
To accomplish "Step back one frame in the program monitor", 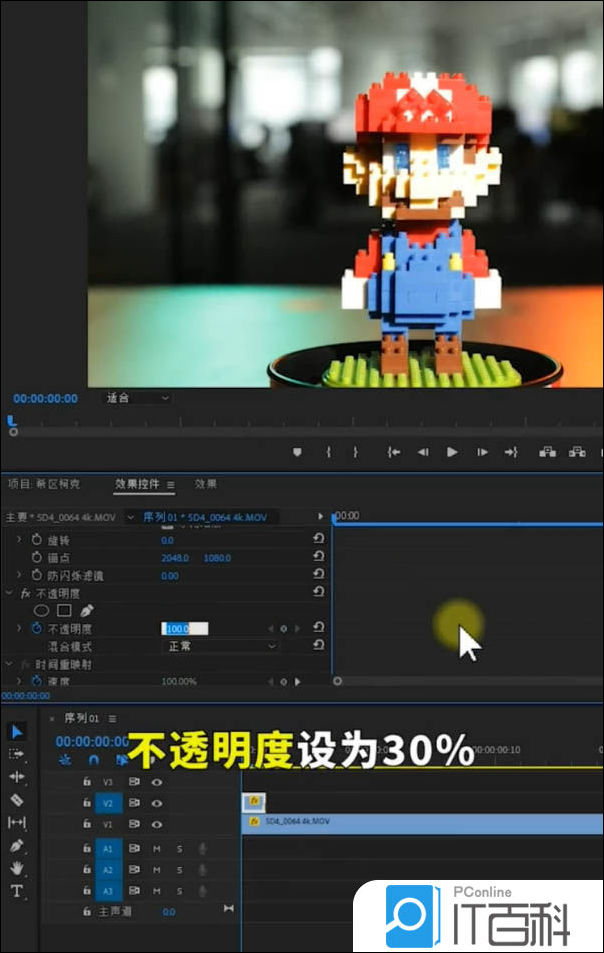I will tap(423, 452).
